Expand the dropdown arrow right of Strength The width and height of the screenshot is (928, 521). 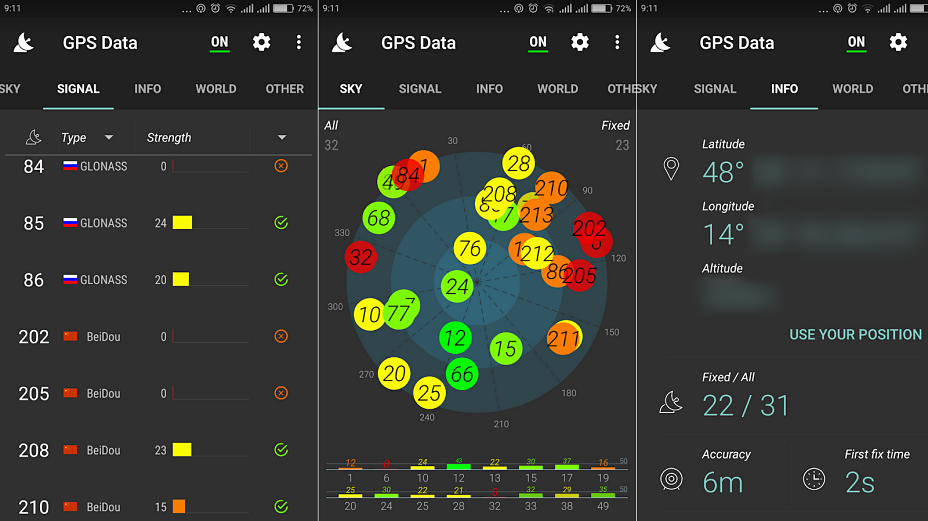click(282, 137)
